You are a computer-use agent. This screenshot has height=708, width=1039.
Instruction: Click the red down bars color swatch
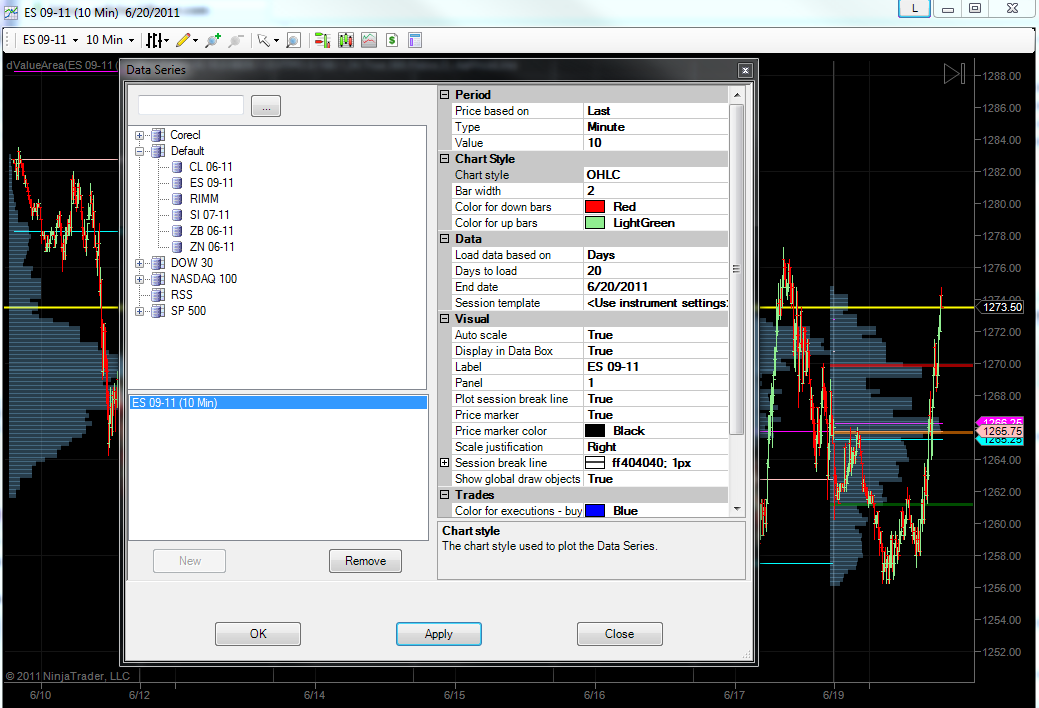(595, 207)
